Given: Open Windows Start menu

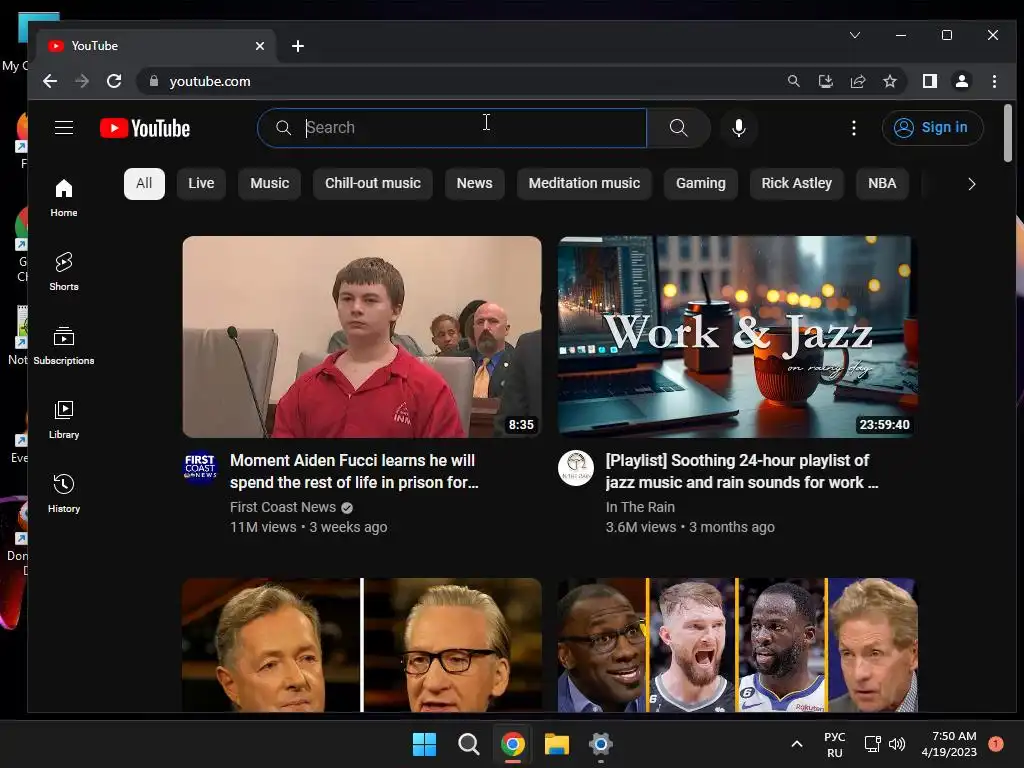Looking at the screenshot, I should coord(424,744).
